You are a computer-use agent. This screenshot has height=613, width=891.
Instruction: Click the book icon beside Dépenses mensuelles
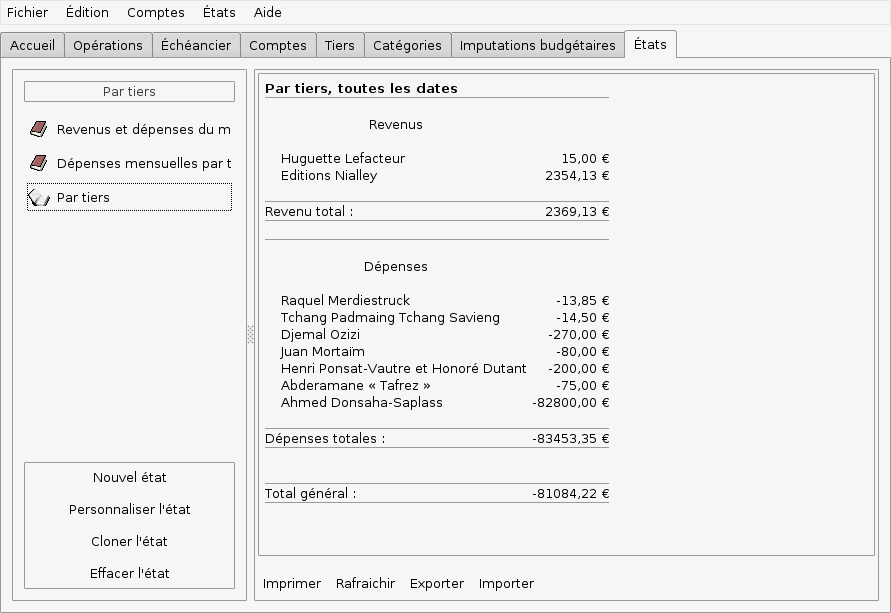pos(38,163)
